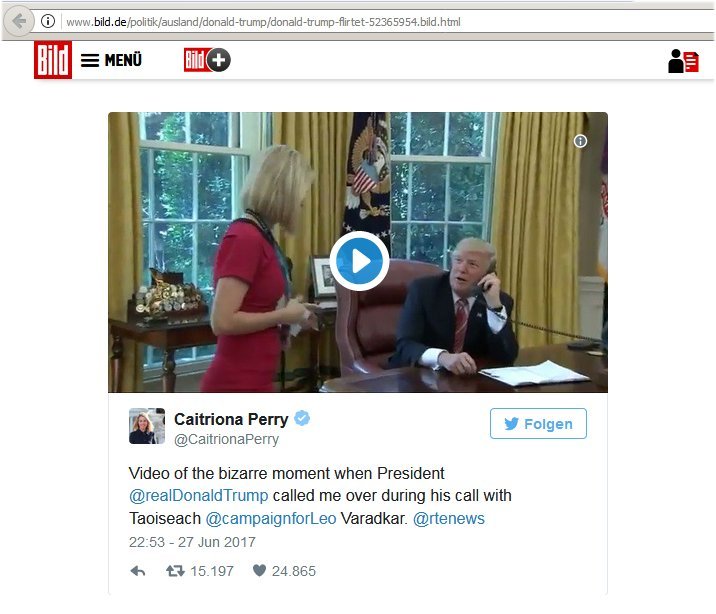
Task: Open the MENÜ hamburger menu
Action: click(111, 60)
